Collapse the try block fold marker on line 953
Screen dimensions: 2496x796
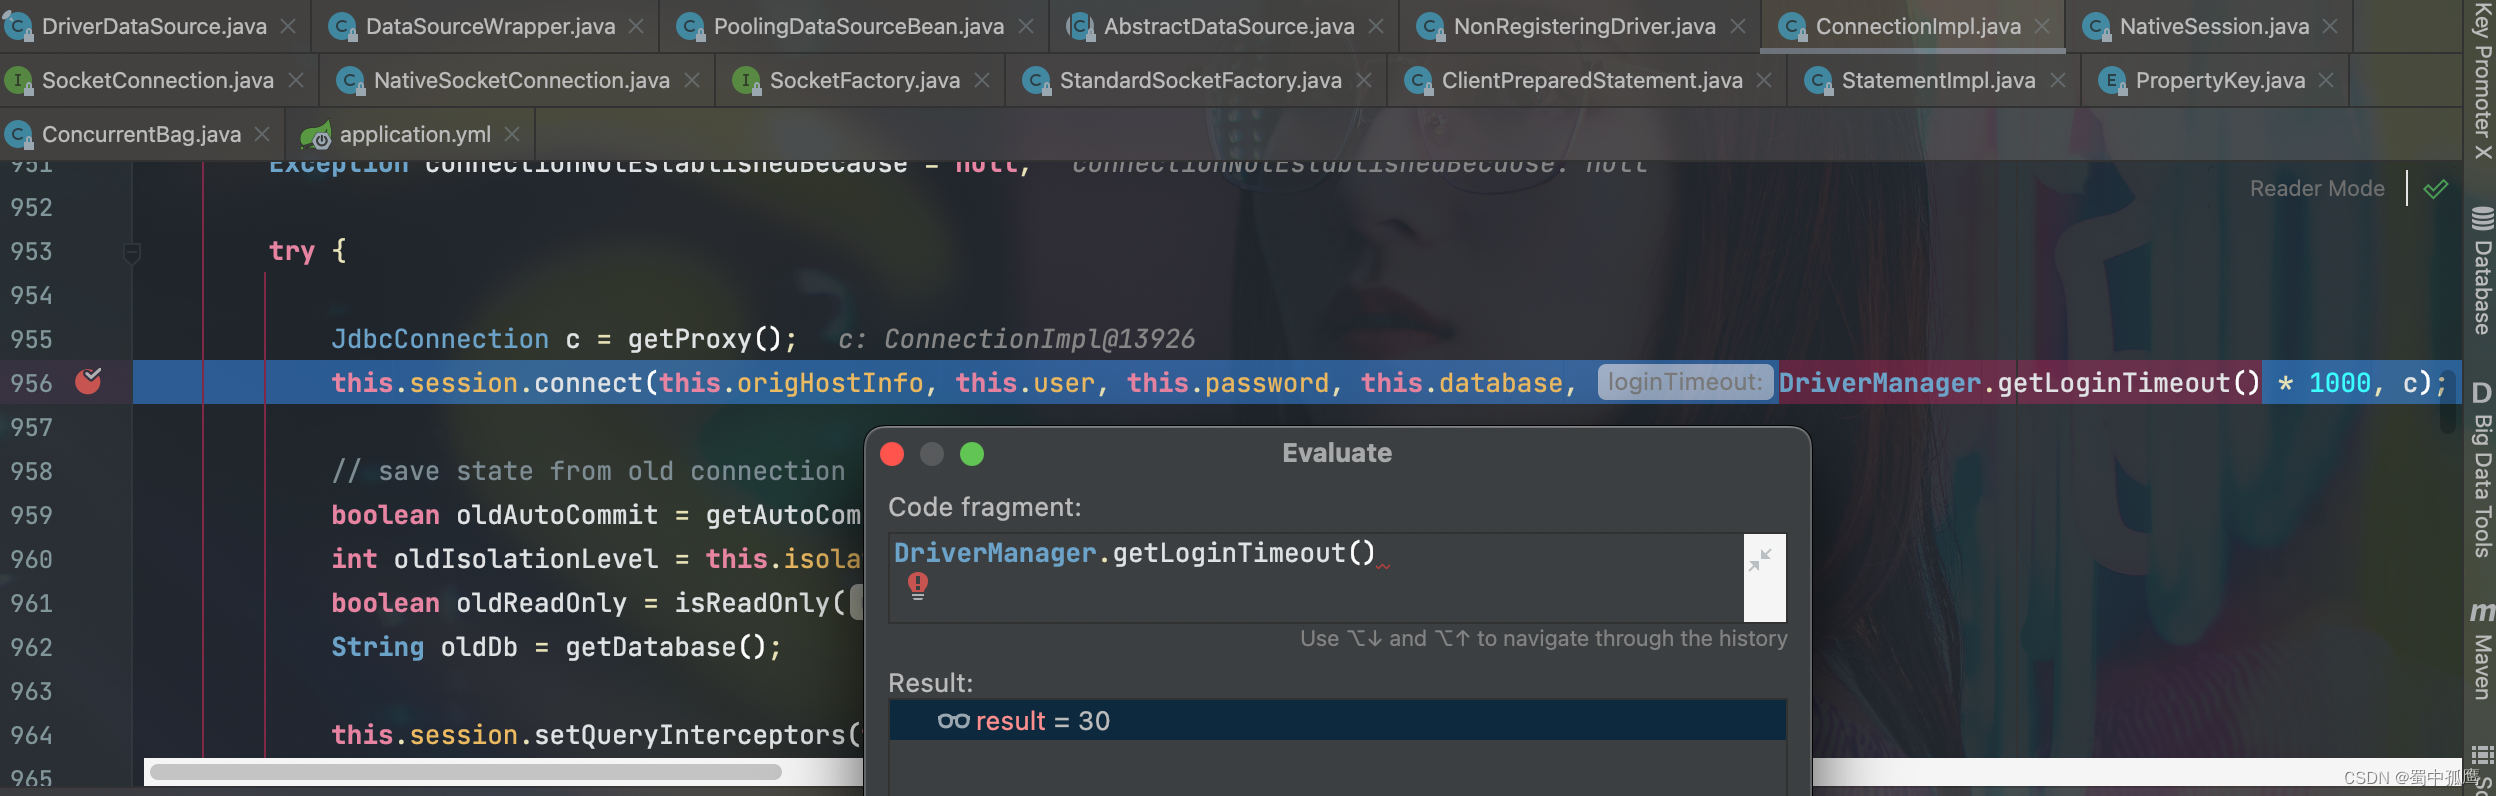click(131, 252)
